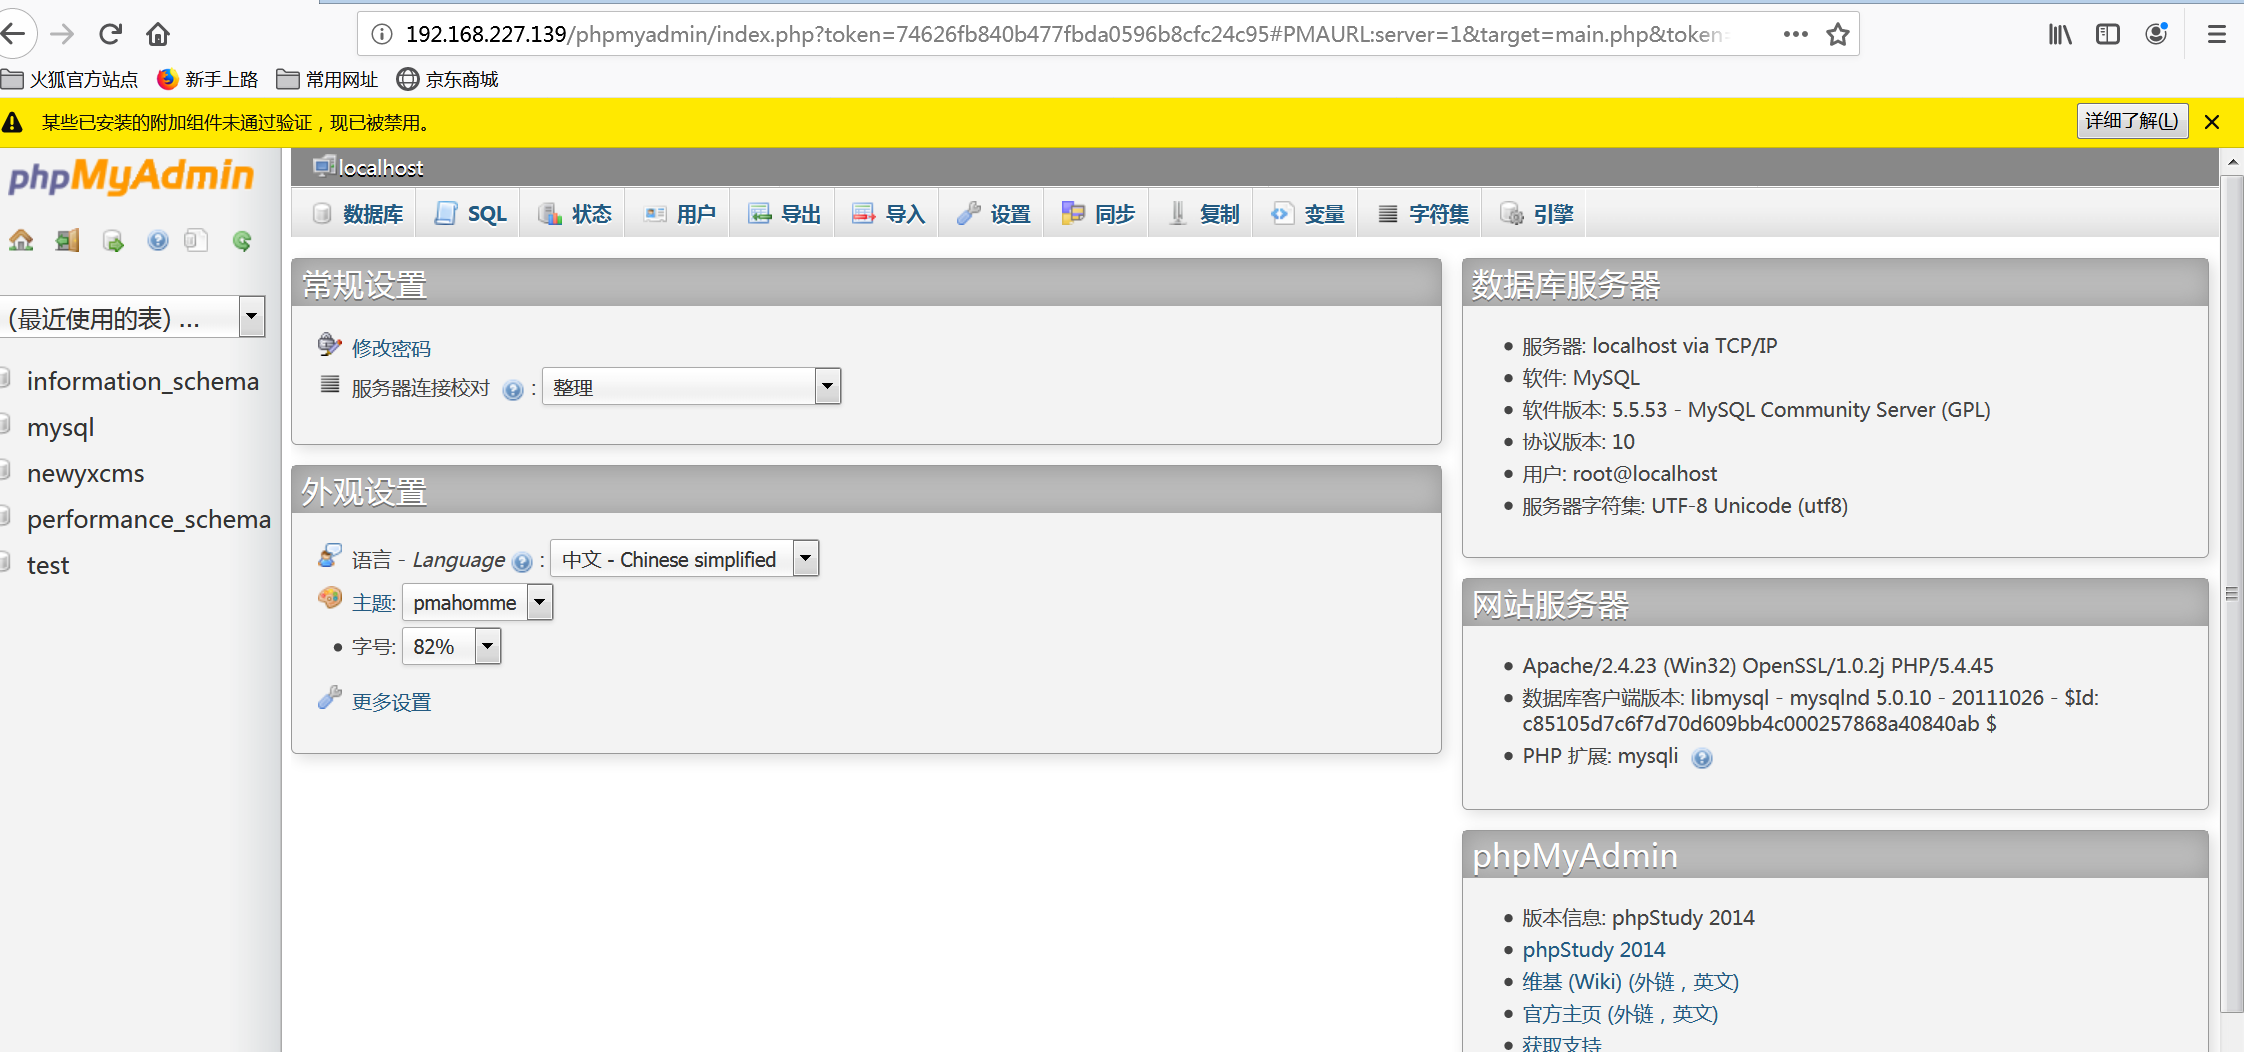Select the newyxcms database in sidebar

coord(86,474)
